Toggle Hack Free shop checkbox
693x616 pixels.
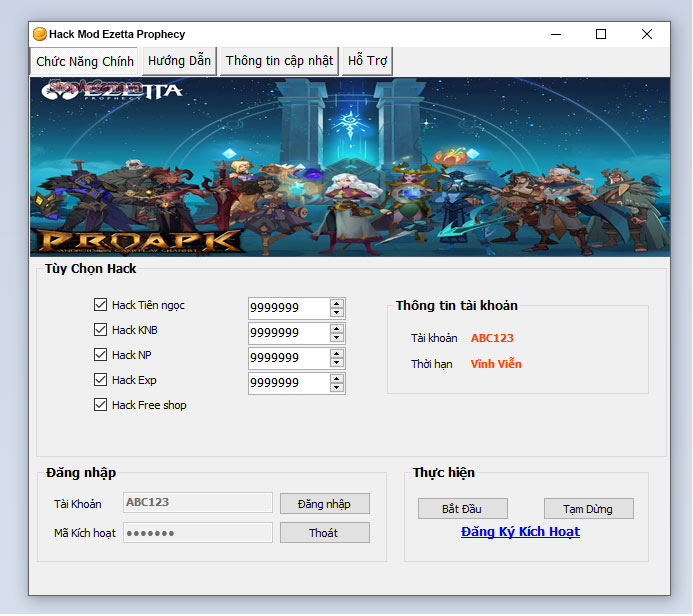pyautogui.click(x=100, y=405)
